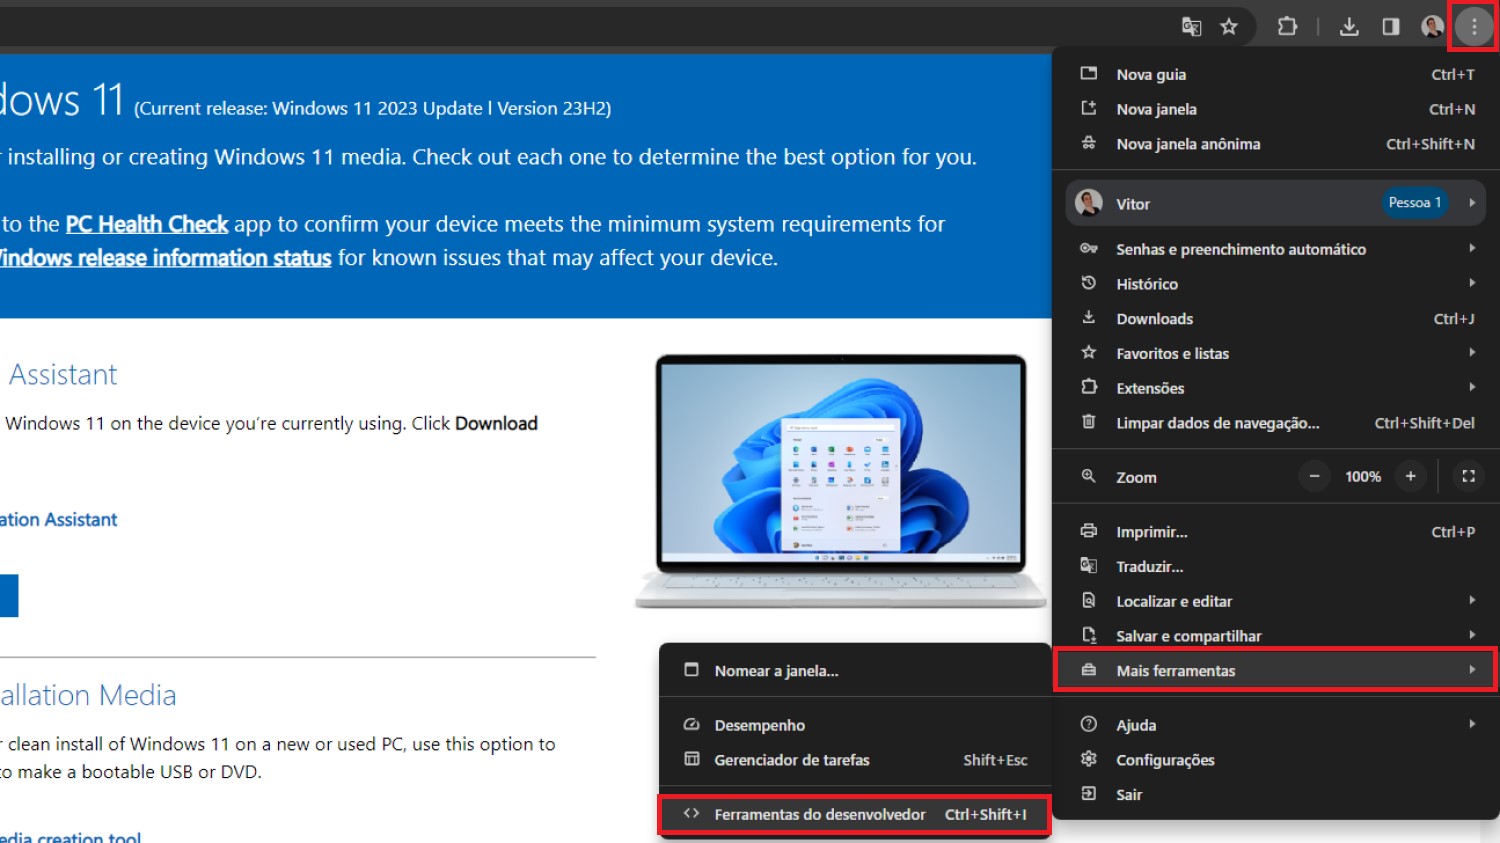This screenshot has height=843, width=1500.
Task: Toggle the side panel icon
Action: [1391, 27]
